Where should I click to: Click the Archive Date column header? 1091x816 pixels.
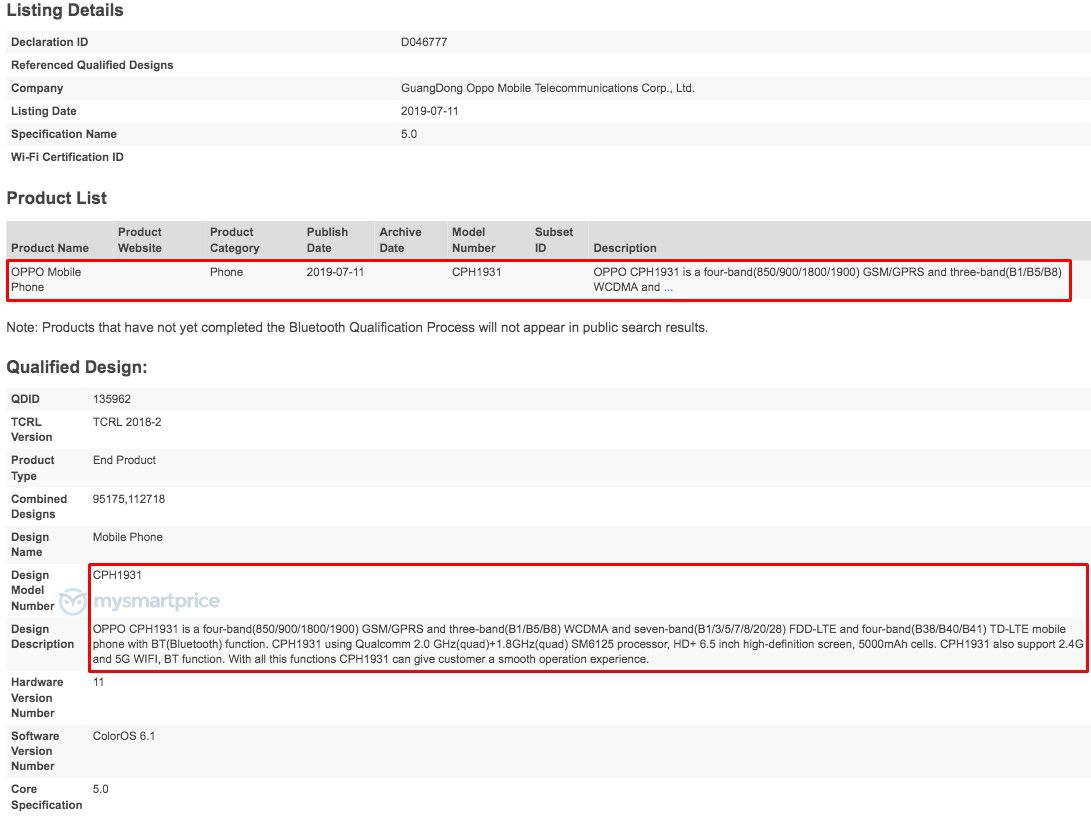[400, 240]
